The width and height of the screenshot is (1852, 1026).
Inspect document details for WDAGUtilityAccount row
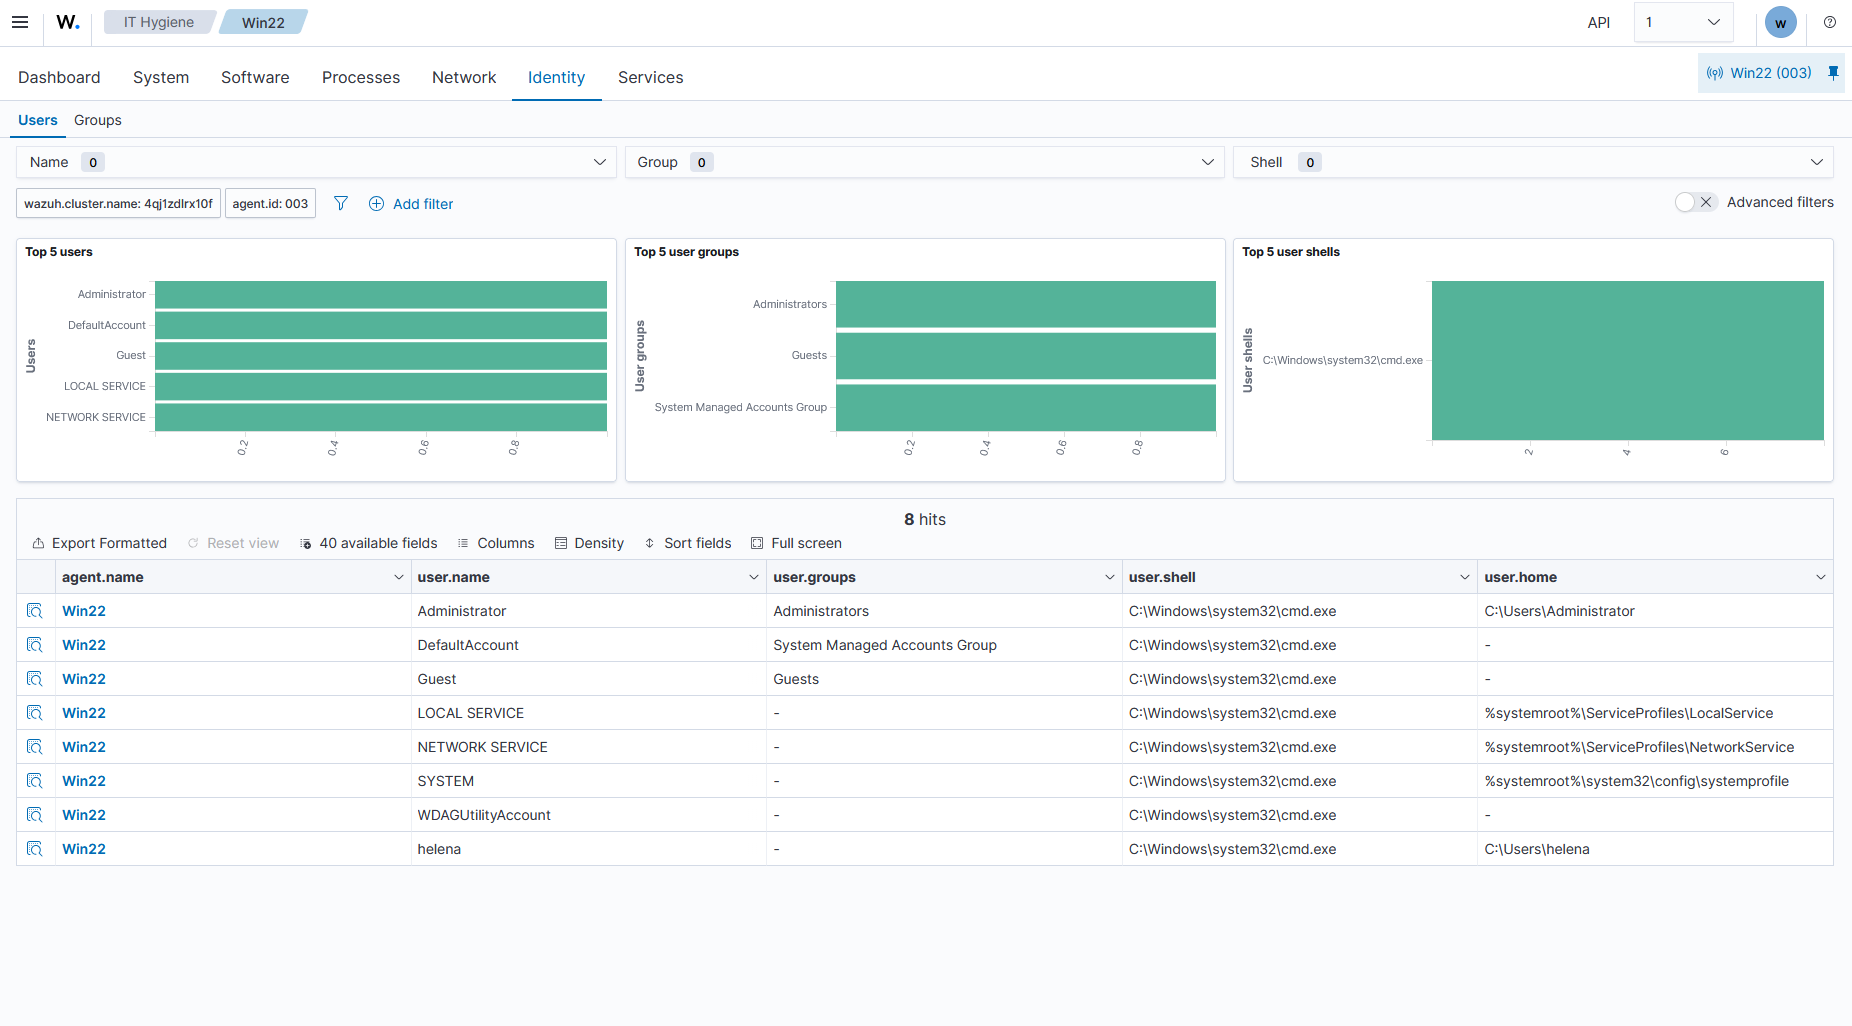[35, 815]
